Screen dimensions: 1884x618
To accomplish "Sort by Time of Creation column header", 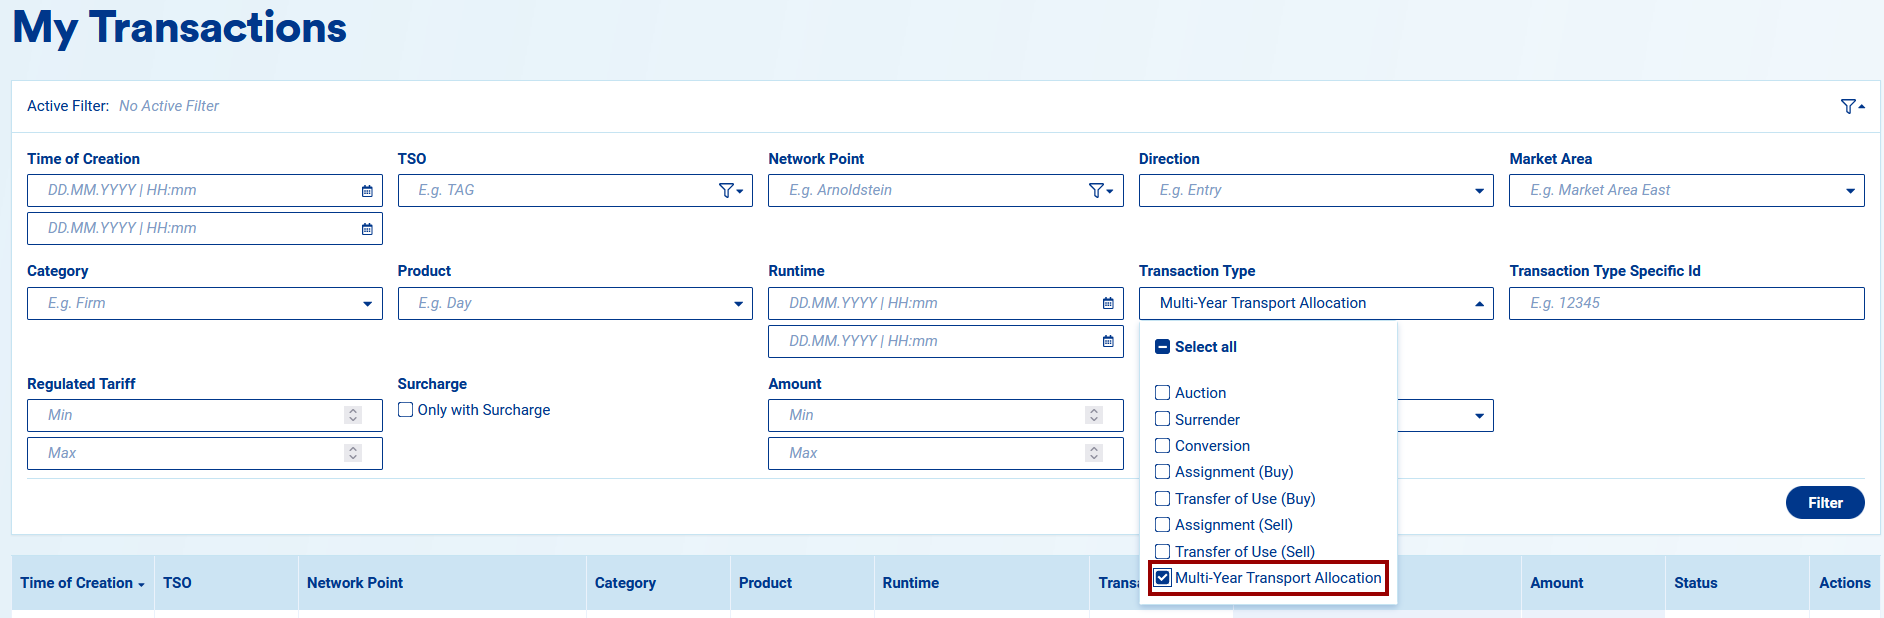I will point(80,583).
